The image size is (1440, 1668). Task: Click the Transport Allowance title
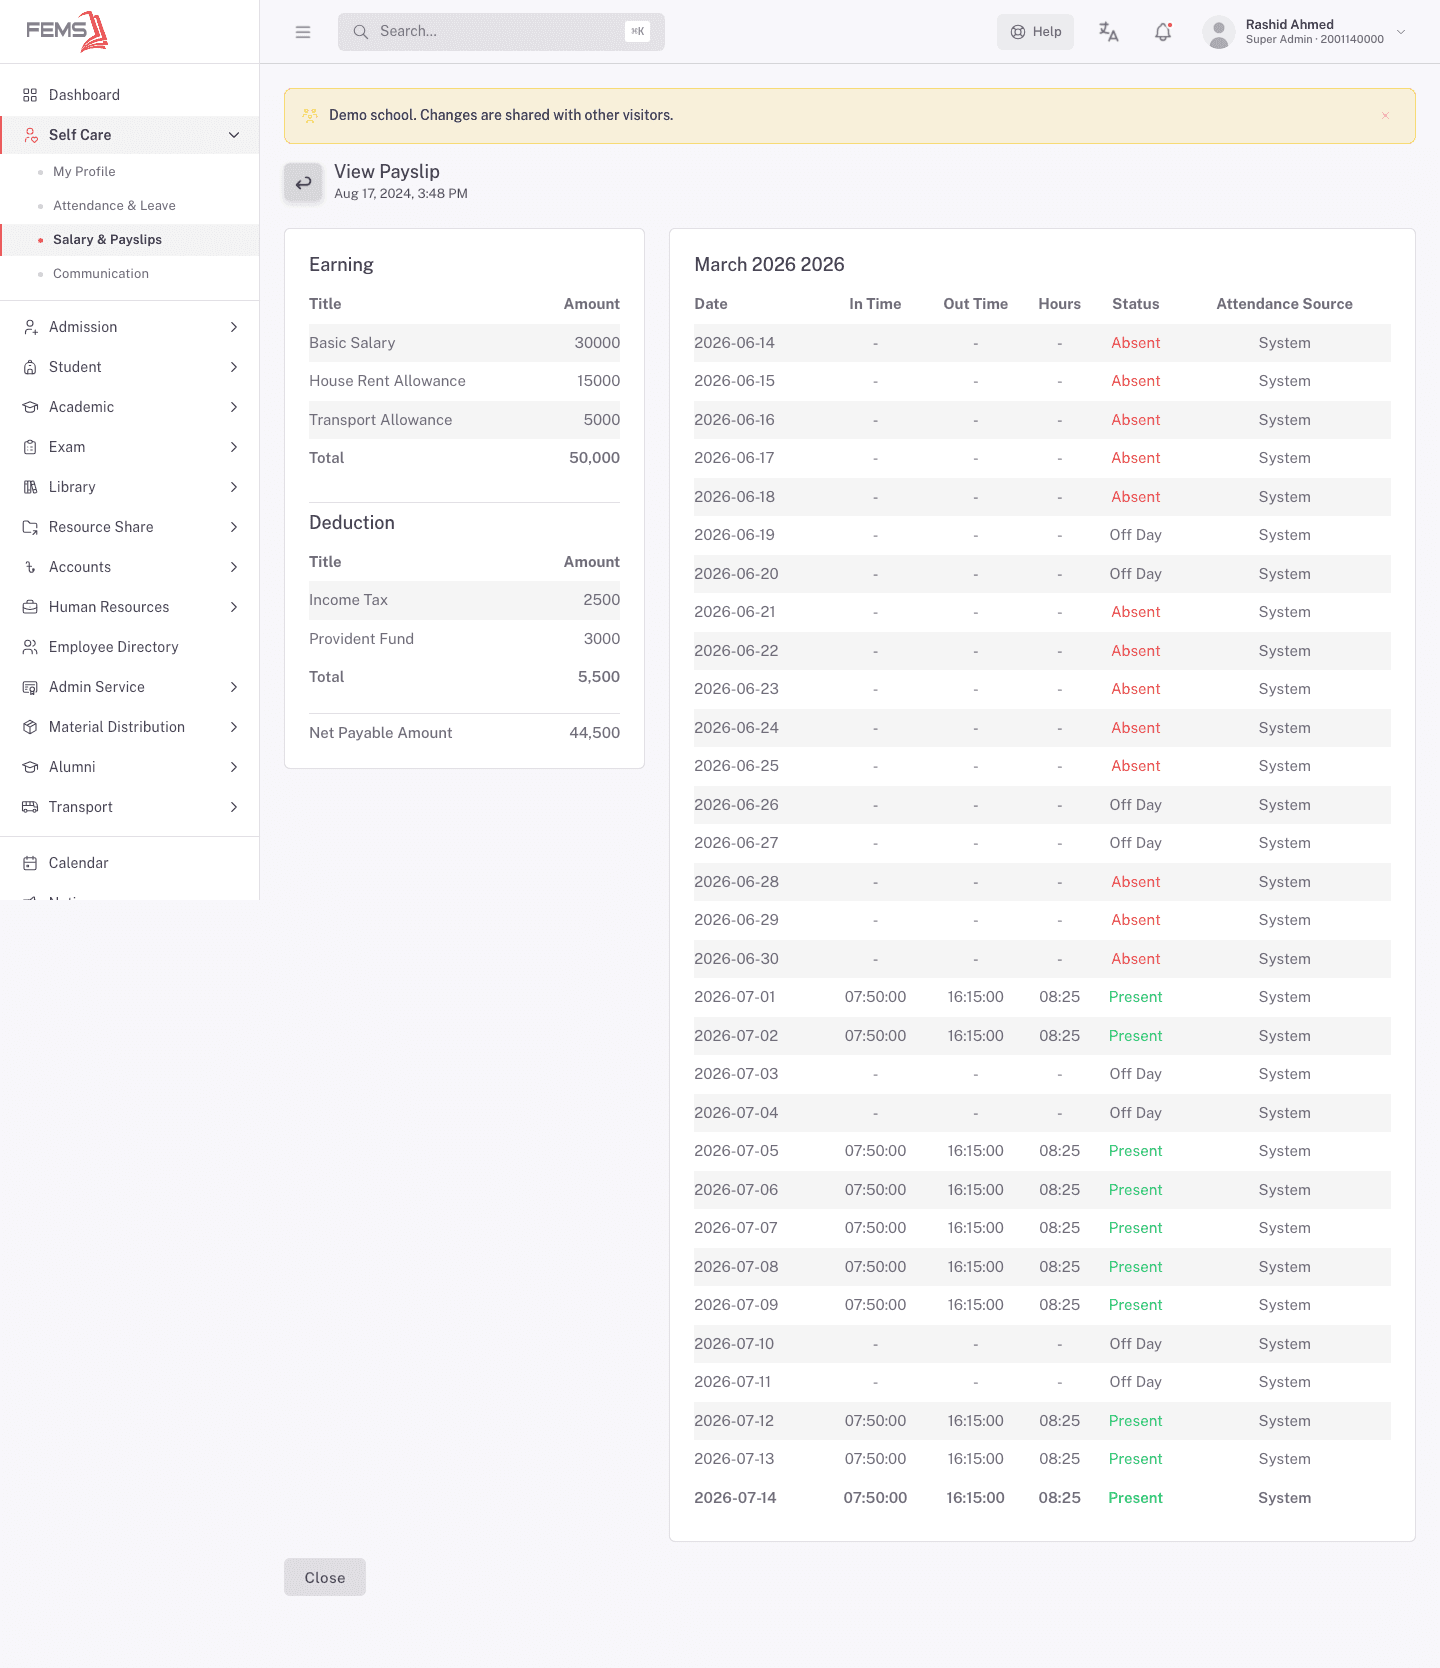tap(380, 420)
